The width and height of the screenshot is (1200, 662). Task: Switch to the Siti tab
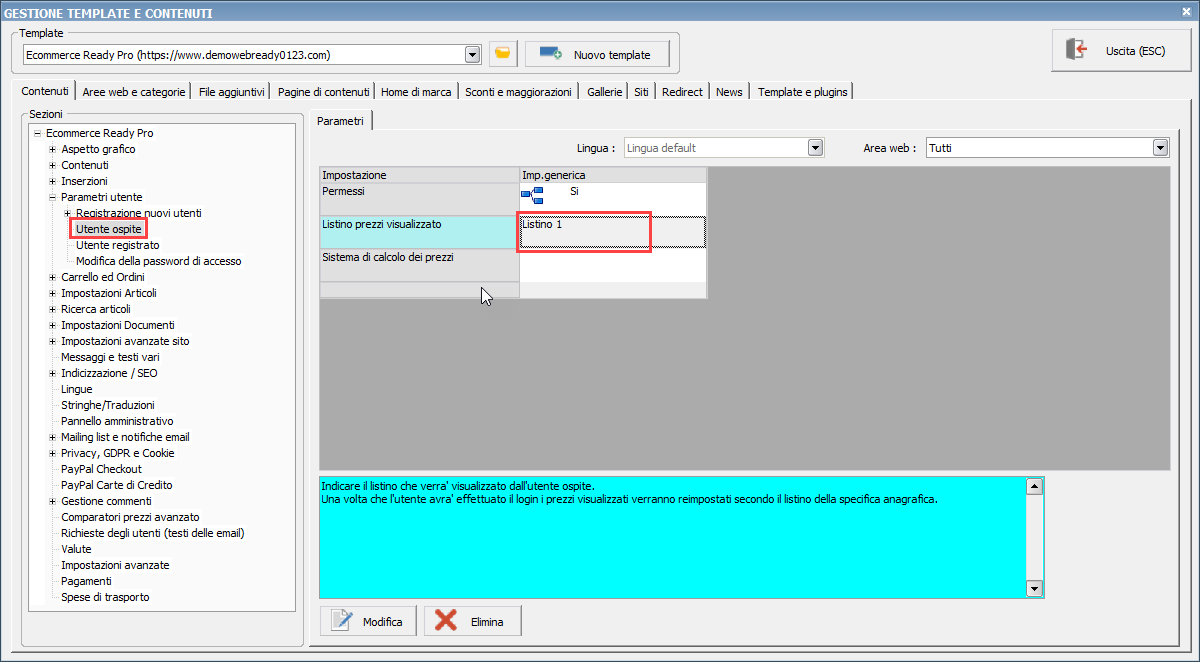641,92
